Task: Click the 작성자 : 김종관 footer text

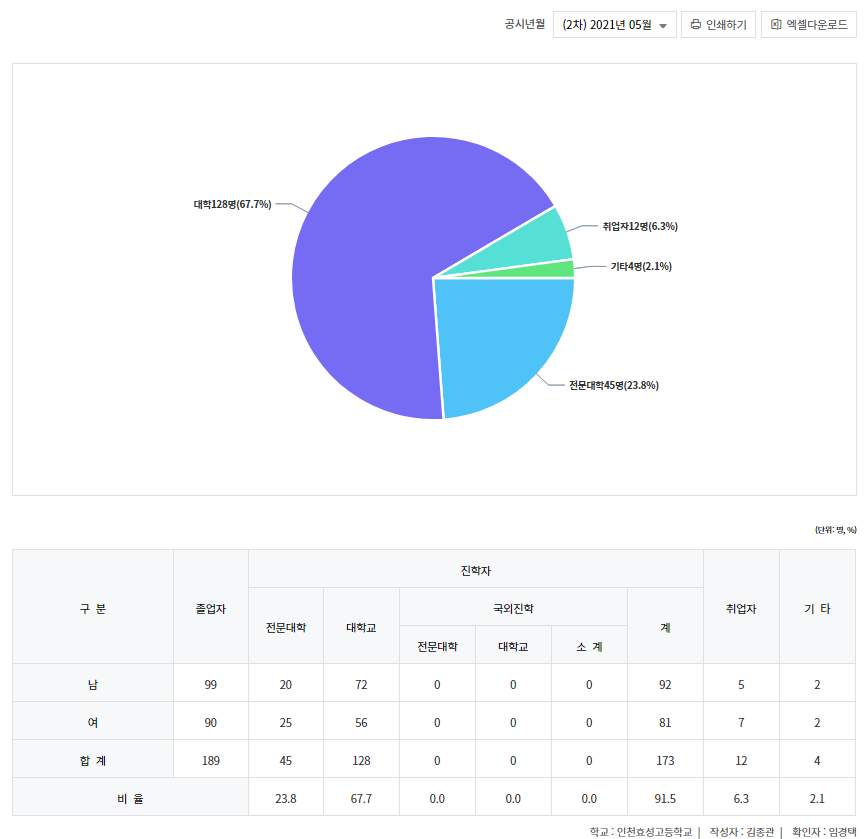Action: 742,831
